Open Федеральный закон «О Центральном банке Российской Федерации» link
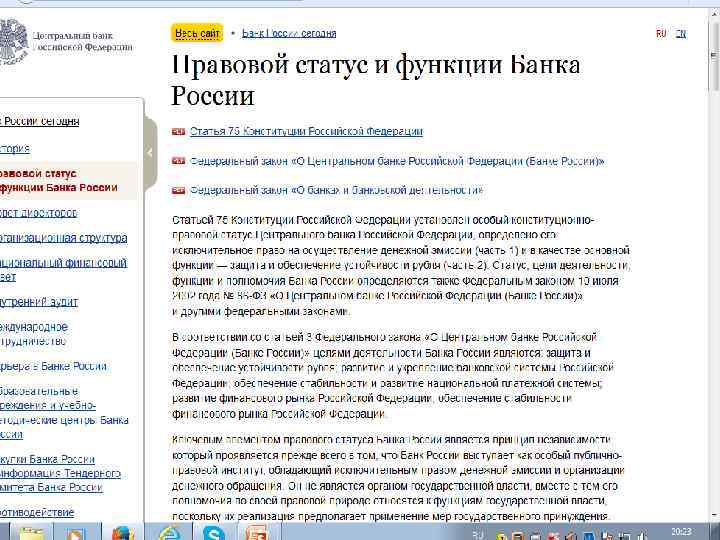Screen dimensions: 720x540 click(x=397, y=161)
